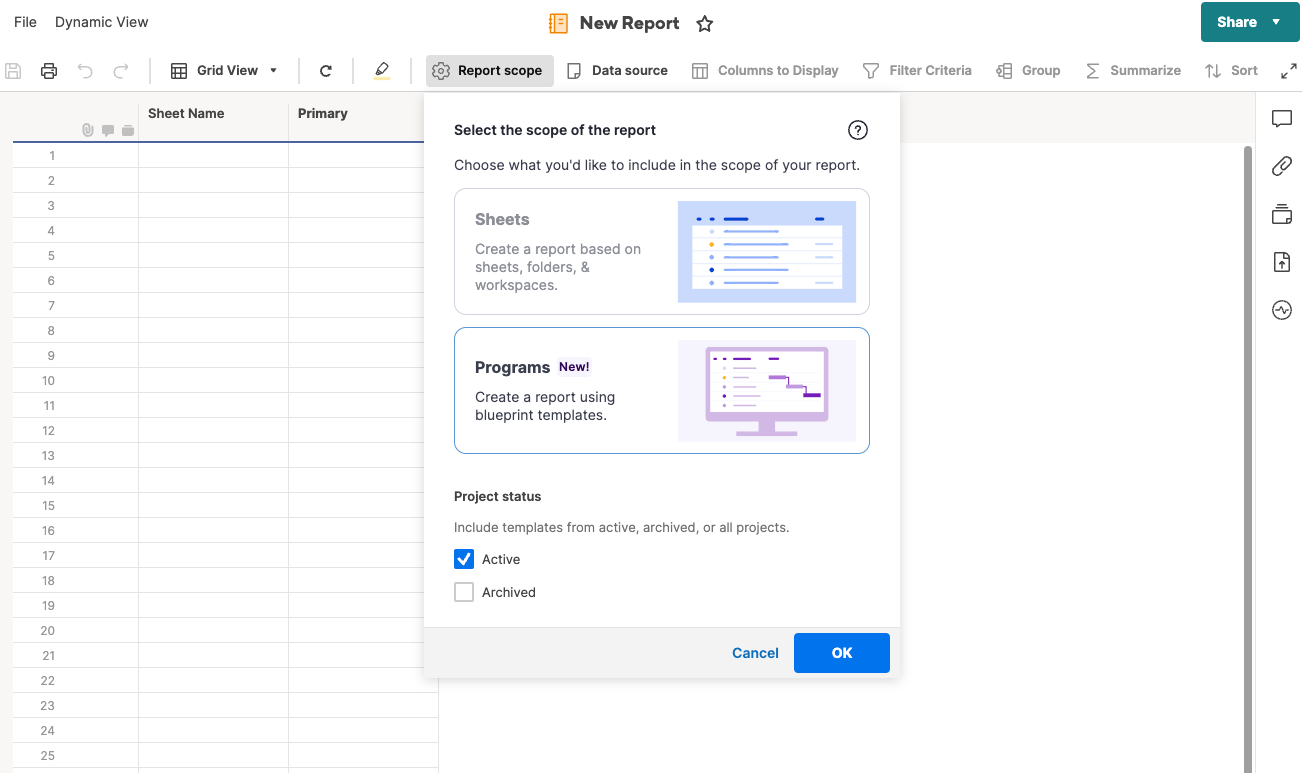Star the New Report to favorite it
1302x773 pixels.
pos(704,23)
